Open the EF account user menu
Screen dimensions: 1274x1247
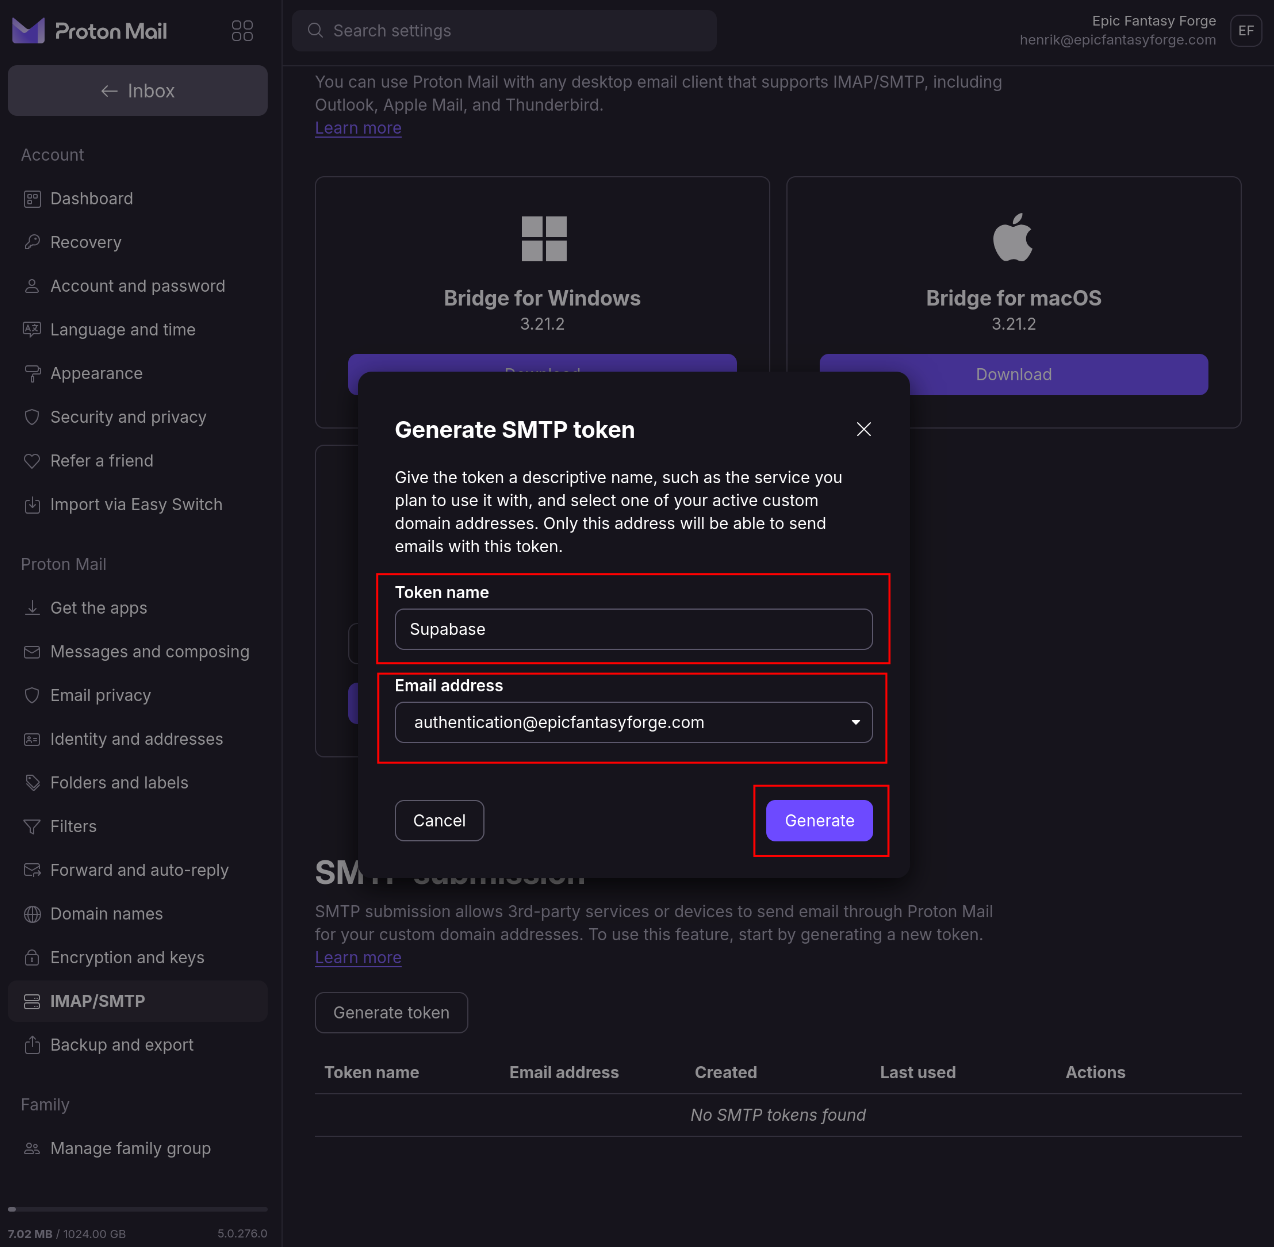point(1245,31)
